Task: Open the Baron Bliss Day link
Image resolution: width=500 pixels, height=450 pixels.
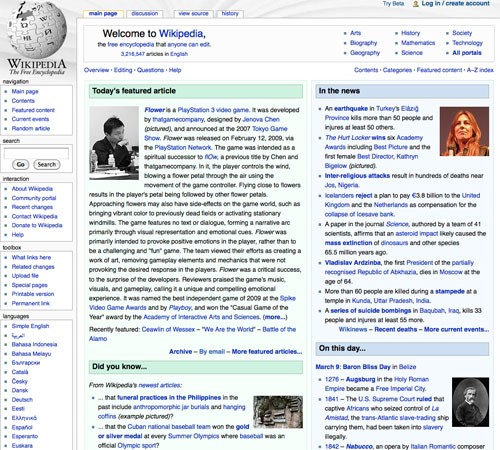Action: (366, 367)
